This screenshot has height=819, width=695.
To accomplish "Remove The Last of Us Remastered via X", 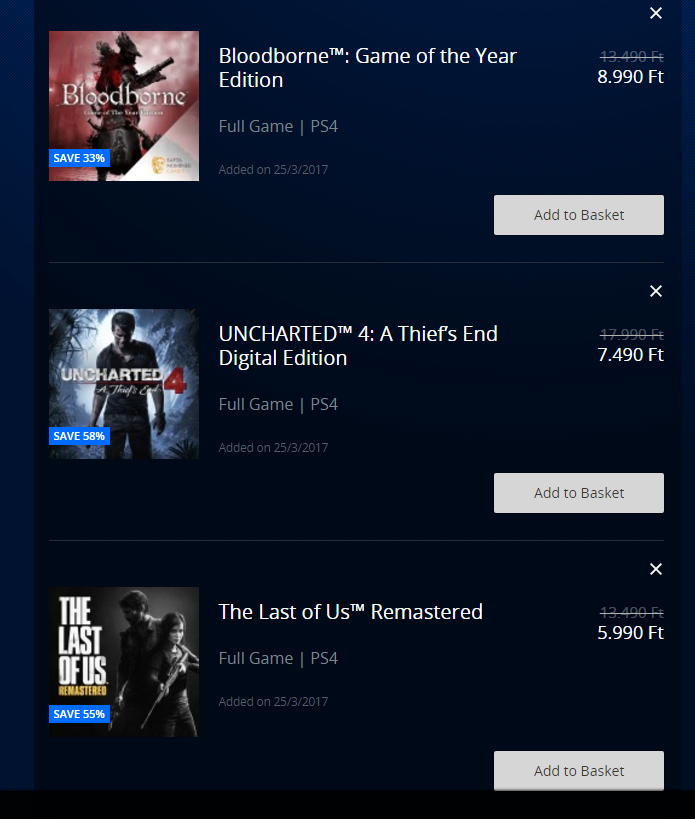I will (656, 569).
